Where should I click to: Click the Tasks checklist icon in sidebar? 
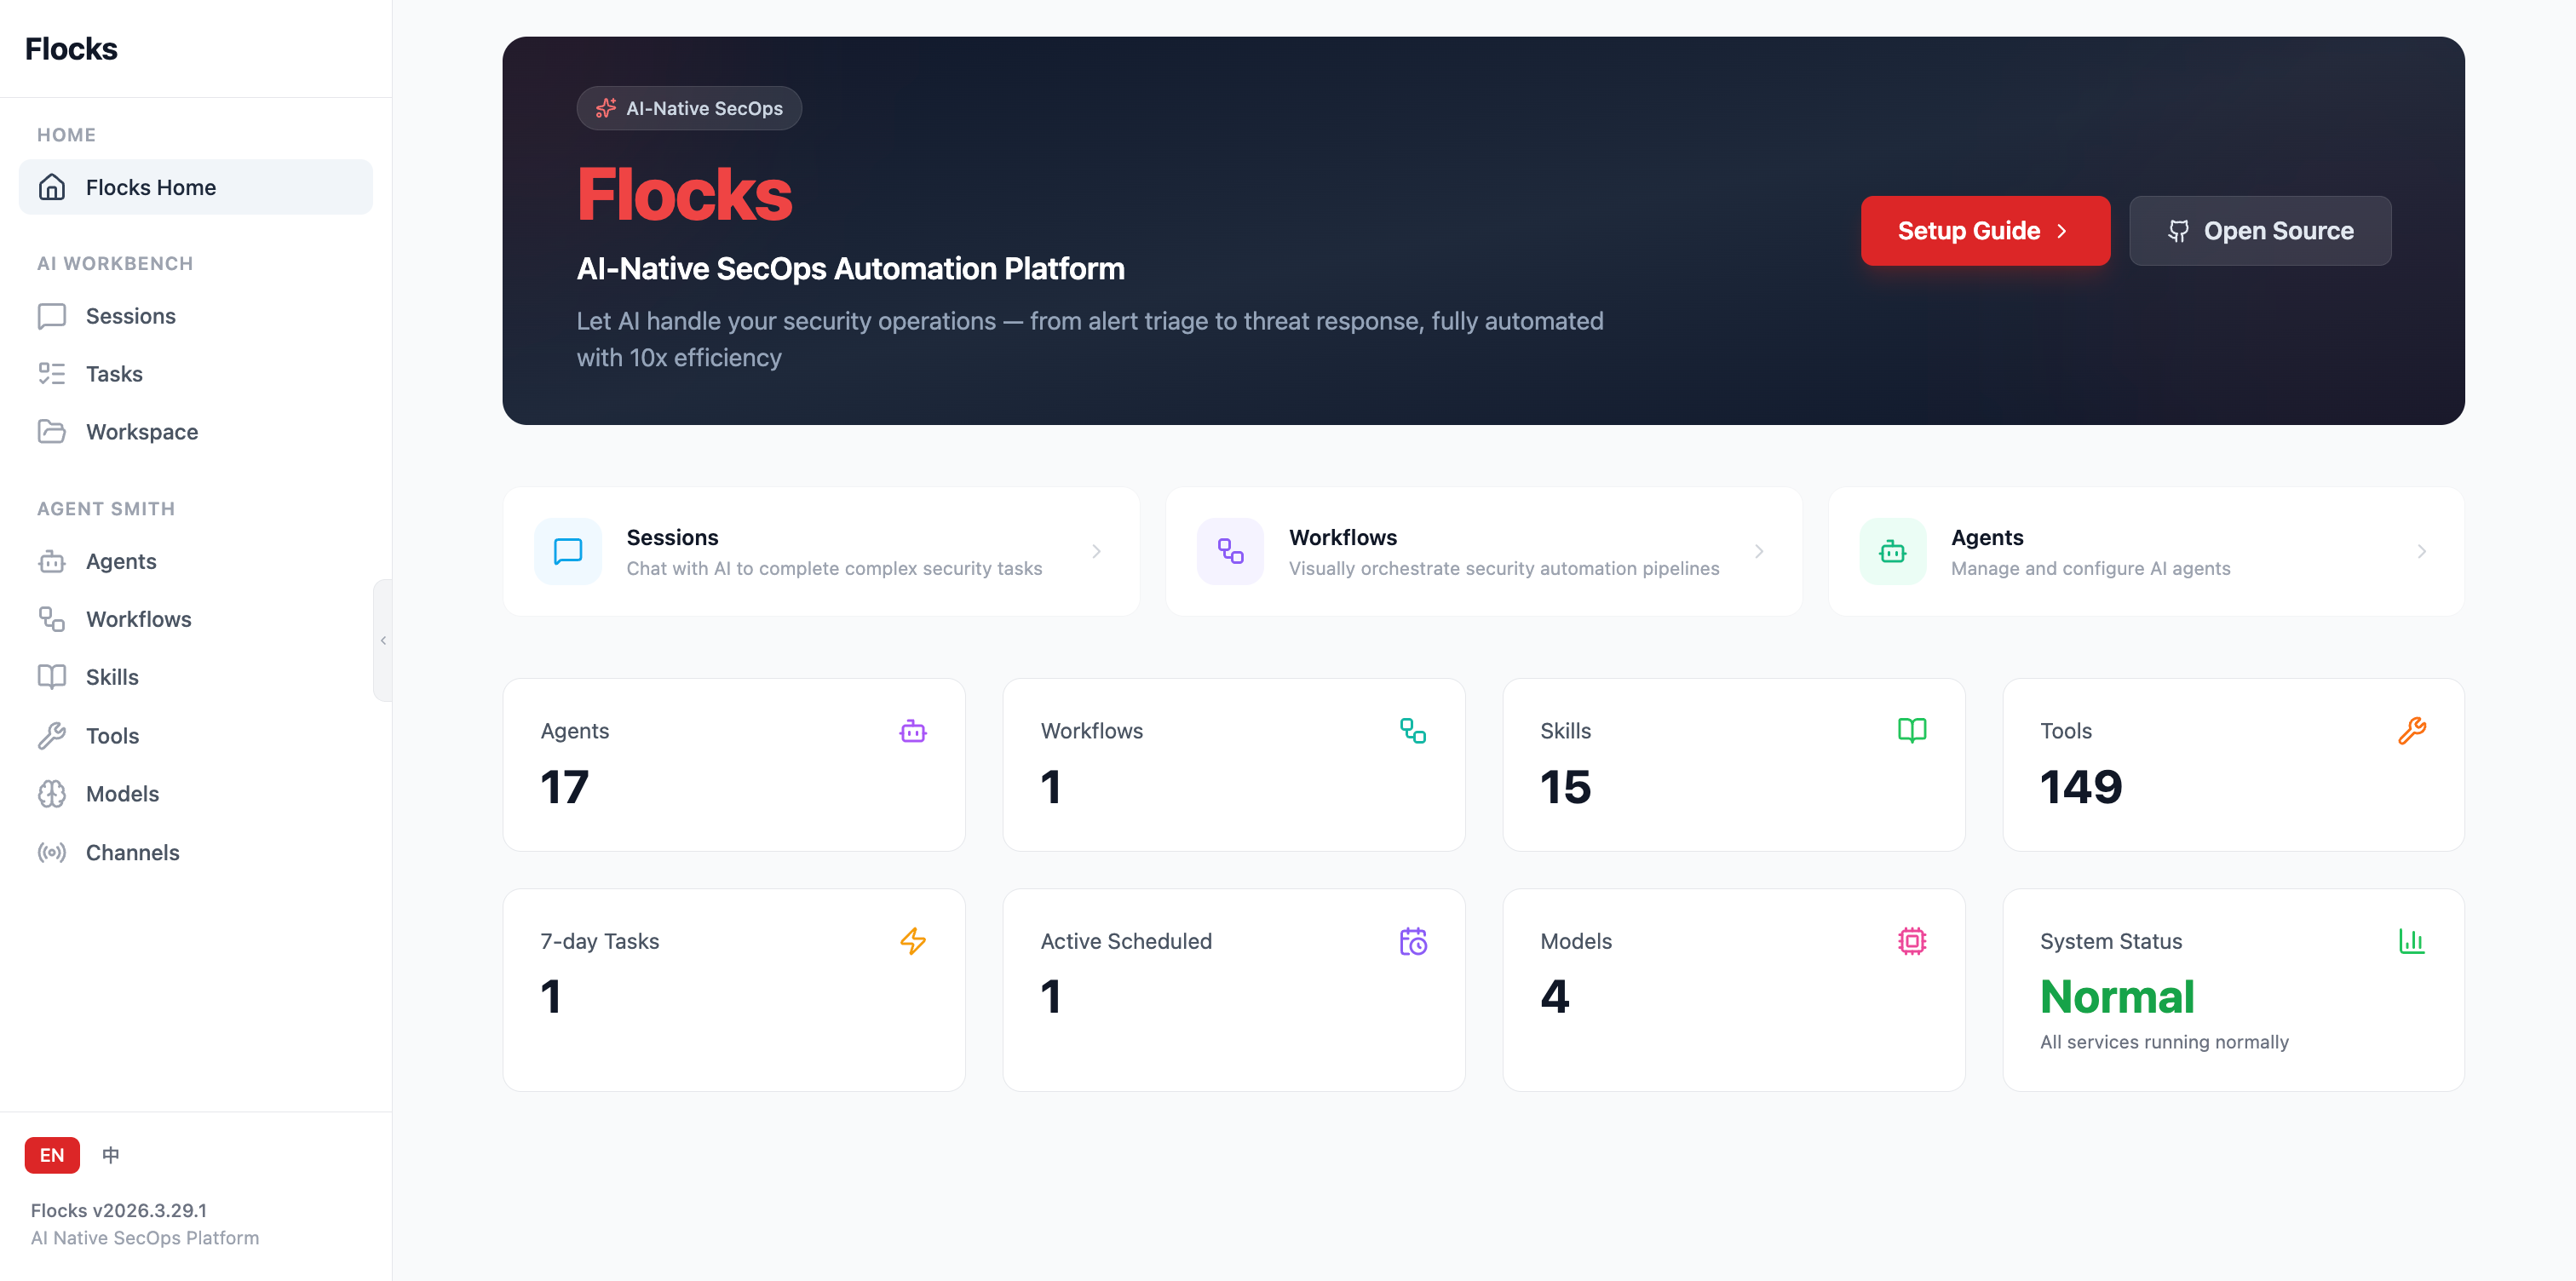pos(51,374)
